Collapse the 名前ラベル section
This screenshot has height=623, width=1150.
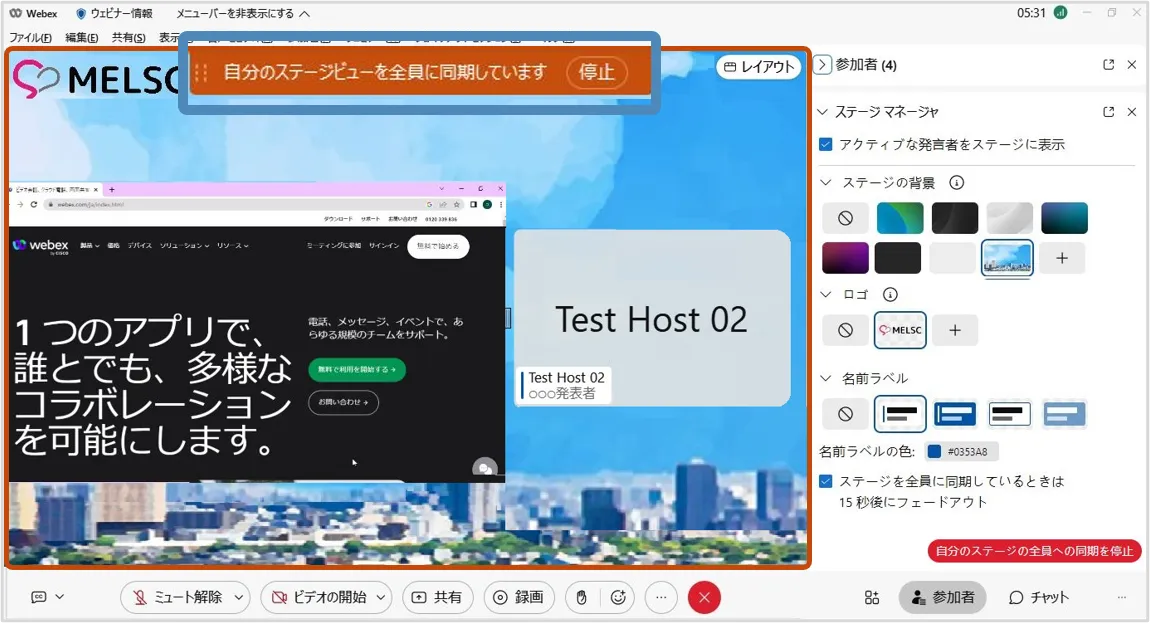tap(826, 378)
